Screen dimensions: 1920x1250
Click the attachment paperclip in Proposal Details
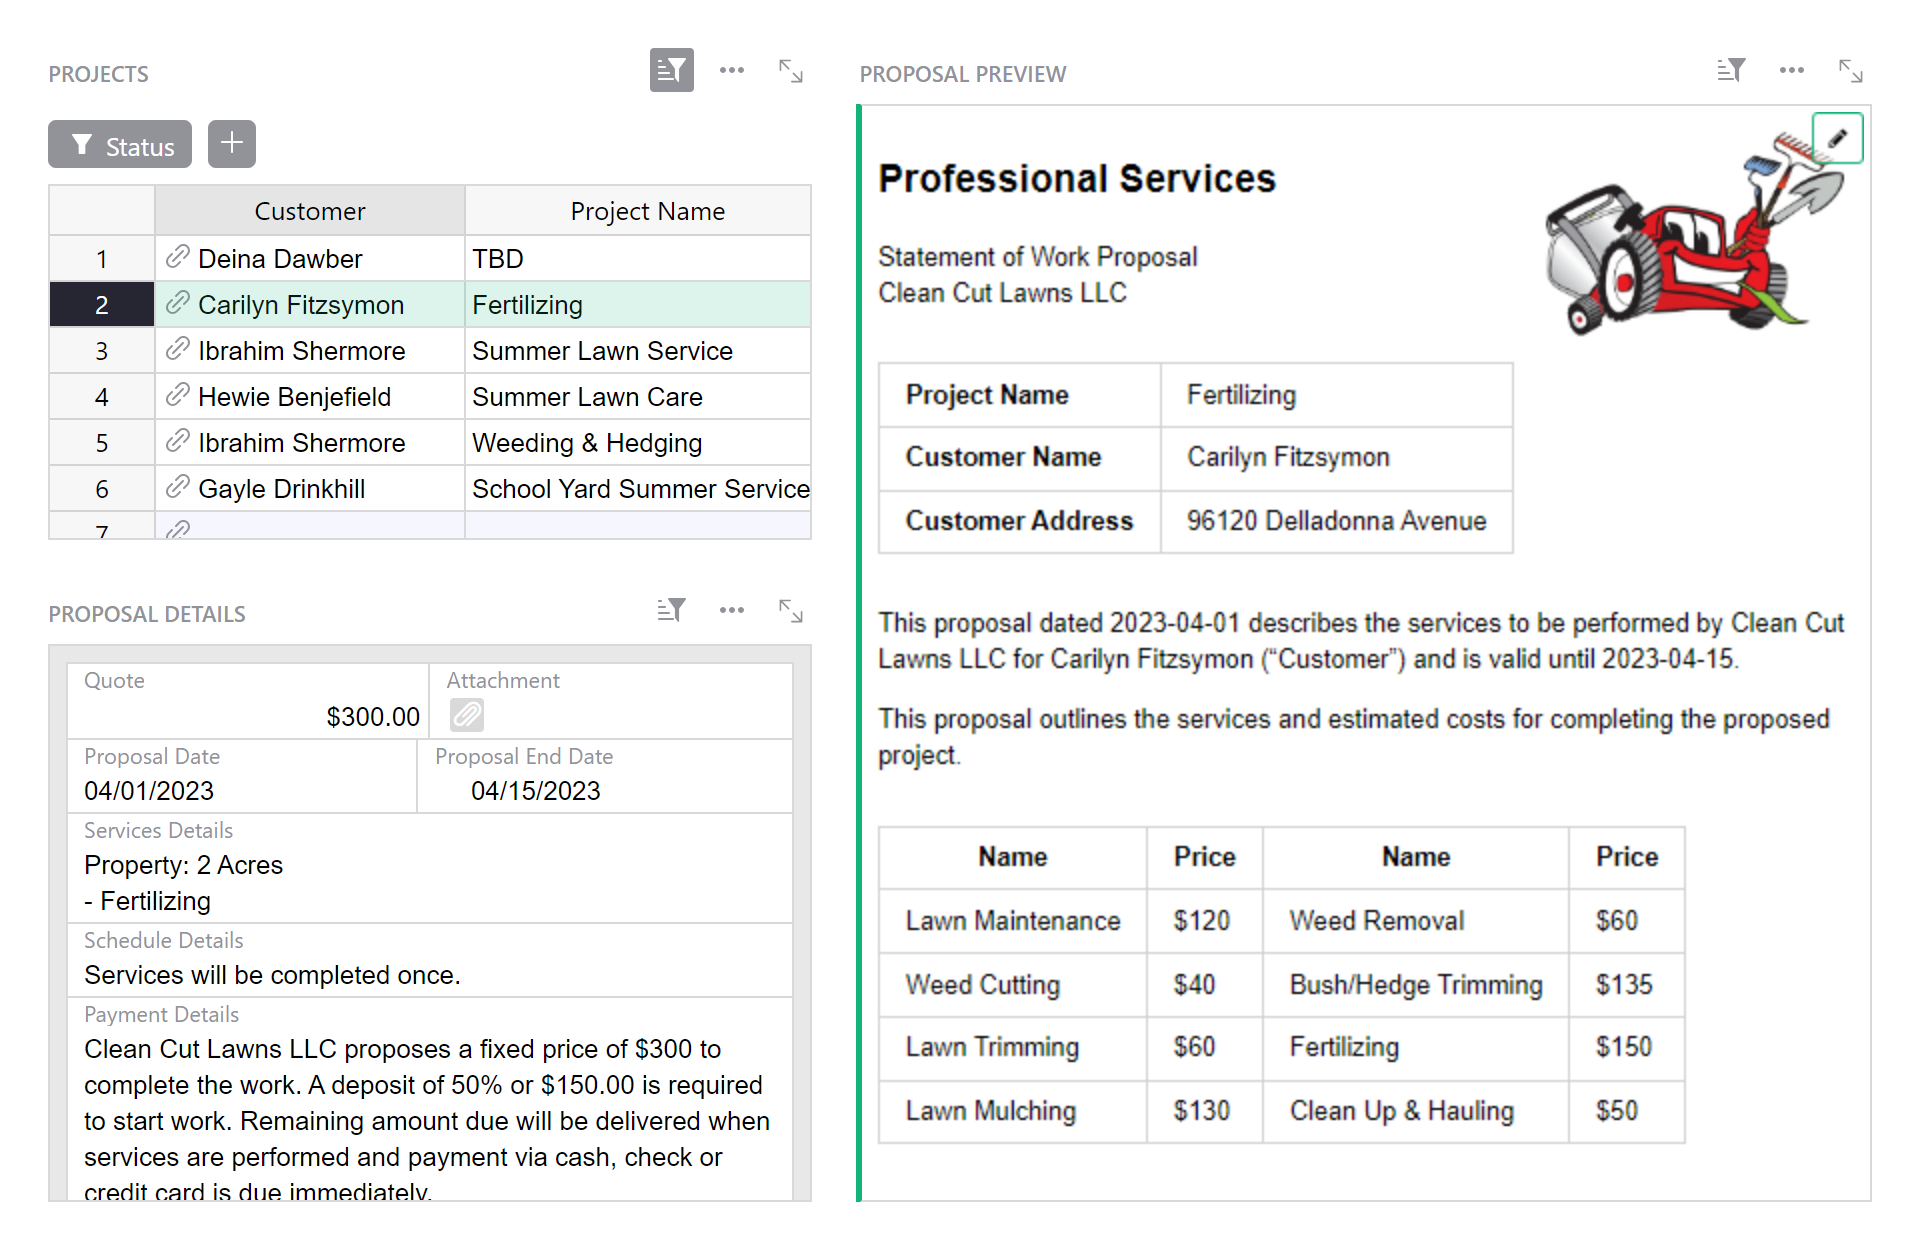tap(464, 714)
